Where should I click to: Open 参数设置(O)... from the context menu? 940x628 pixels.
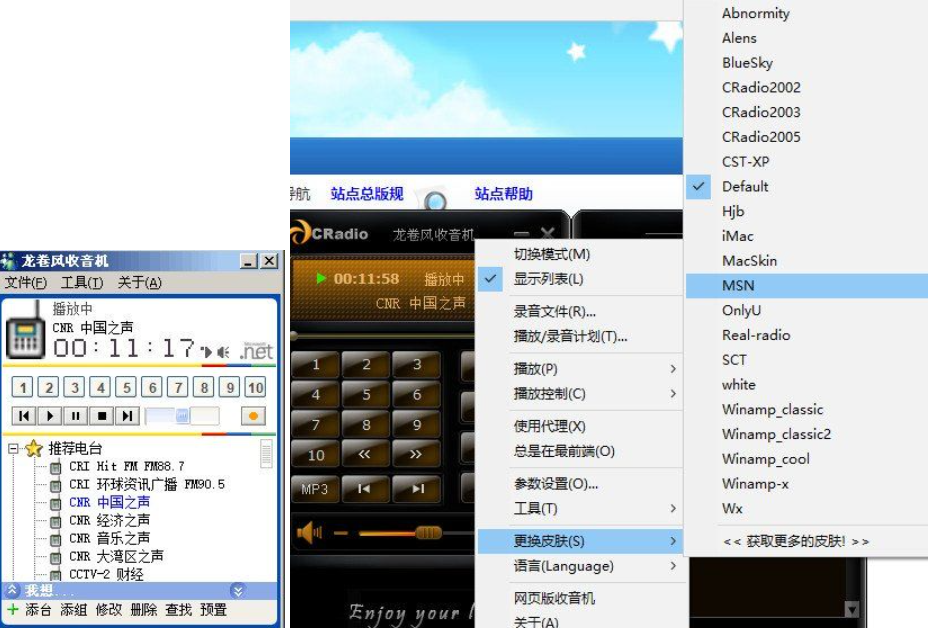point(556,484)
